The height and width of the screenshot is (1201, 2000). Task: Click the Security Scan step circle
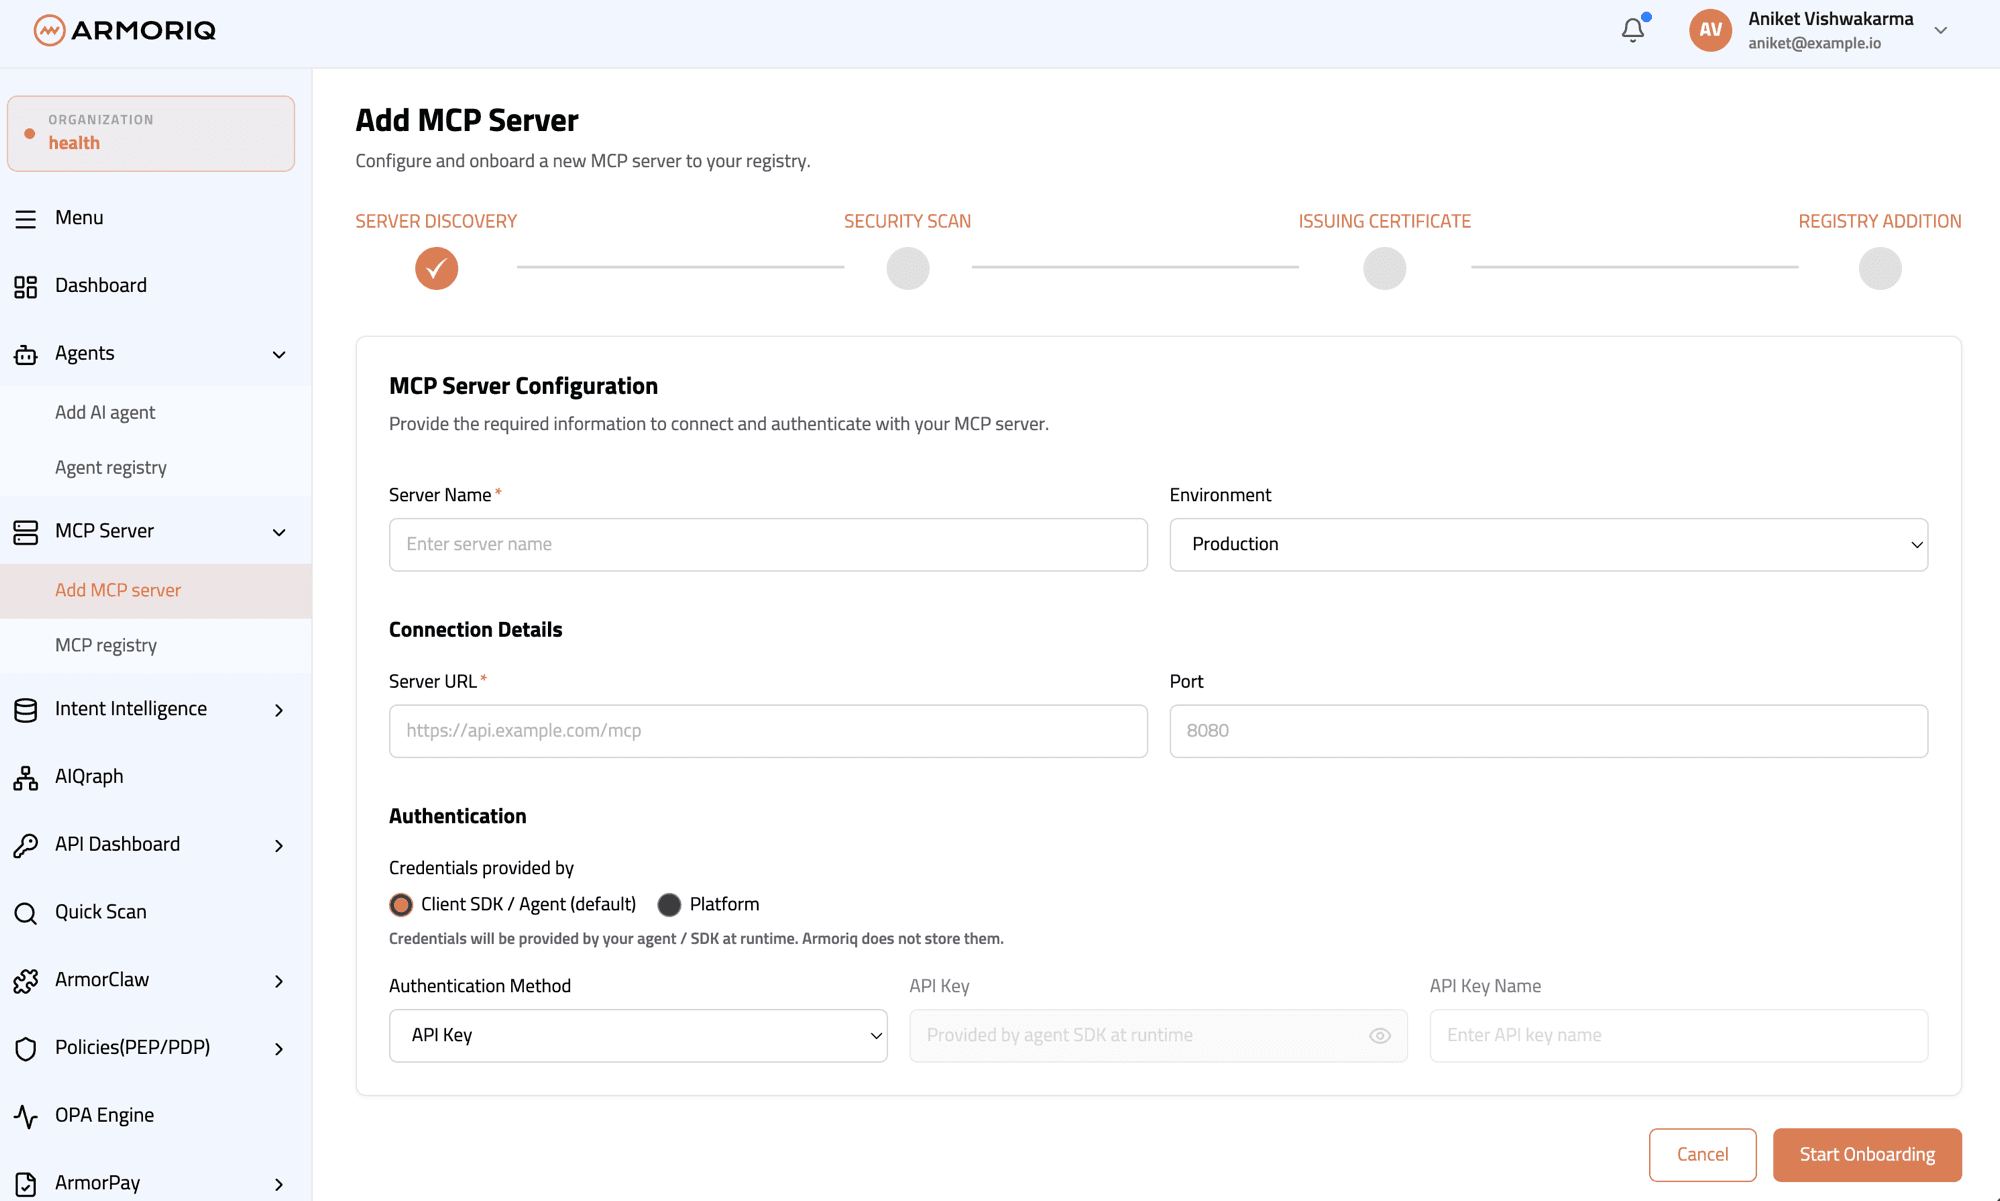tap(908, 268)
